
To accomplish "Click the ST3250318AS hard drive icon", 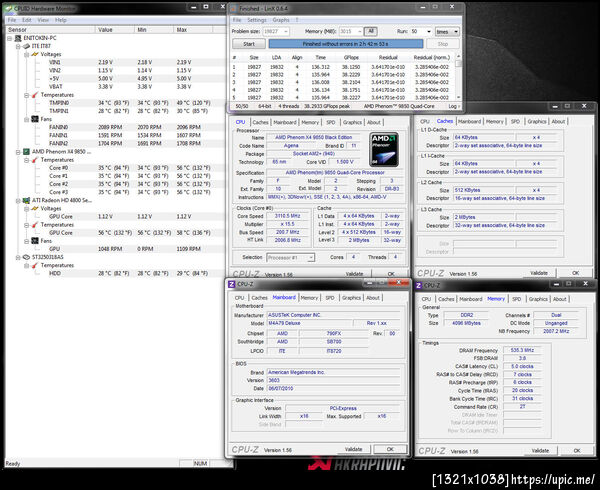I will pyautogui.click(x=26, y=257).
